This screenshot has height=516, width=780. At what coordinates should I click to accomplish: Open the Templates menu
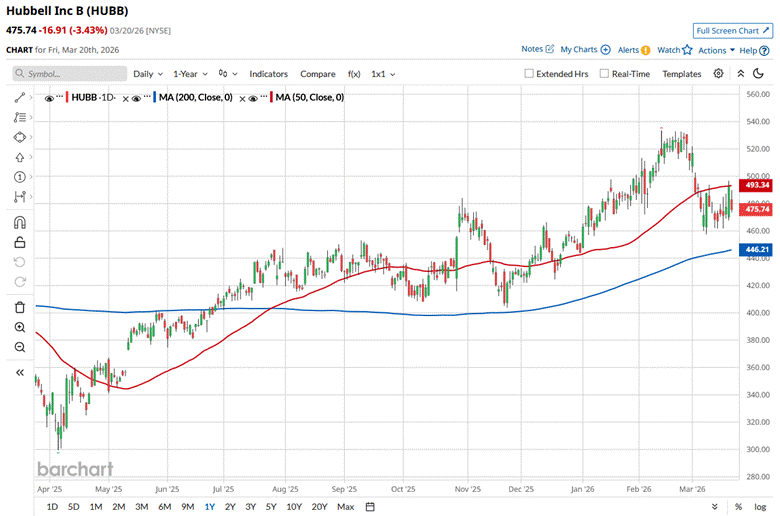(x=681, y=74)
